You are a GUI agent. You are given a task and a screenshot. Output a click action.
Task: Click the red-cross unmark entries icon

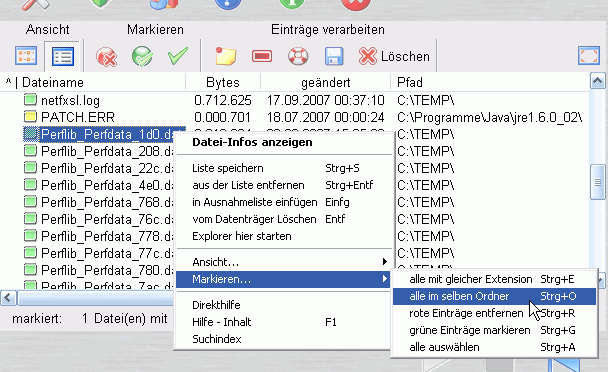[106, 57]
